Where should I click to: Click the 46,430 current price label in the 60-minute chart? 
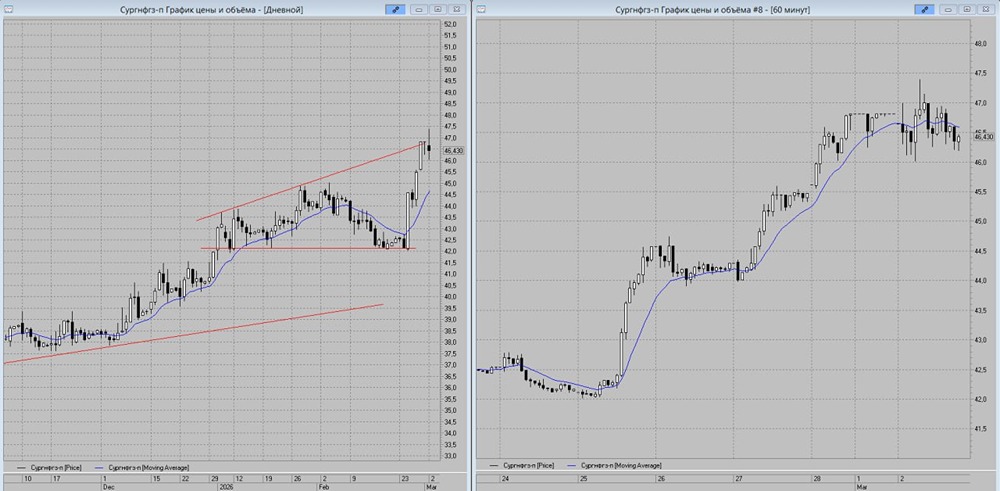983,136
